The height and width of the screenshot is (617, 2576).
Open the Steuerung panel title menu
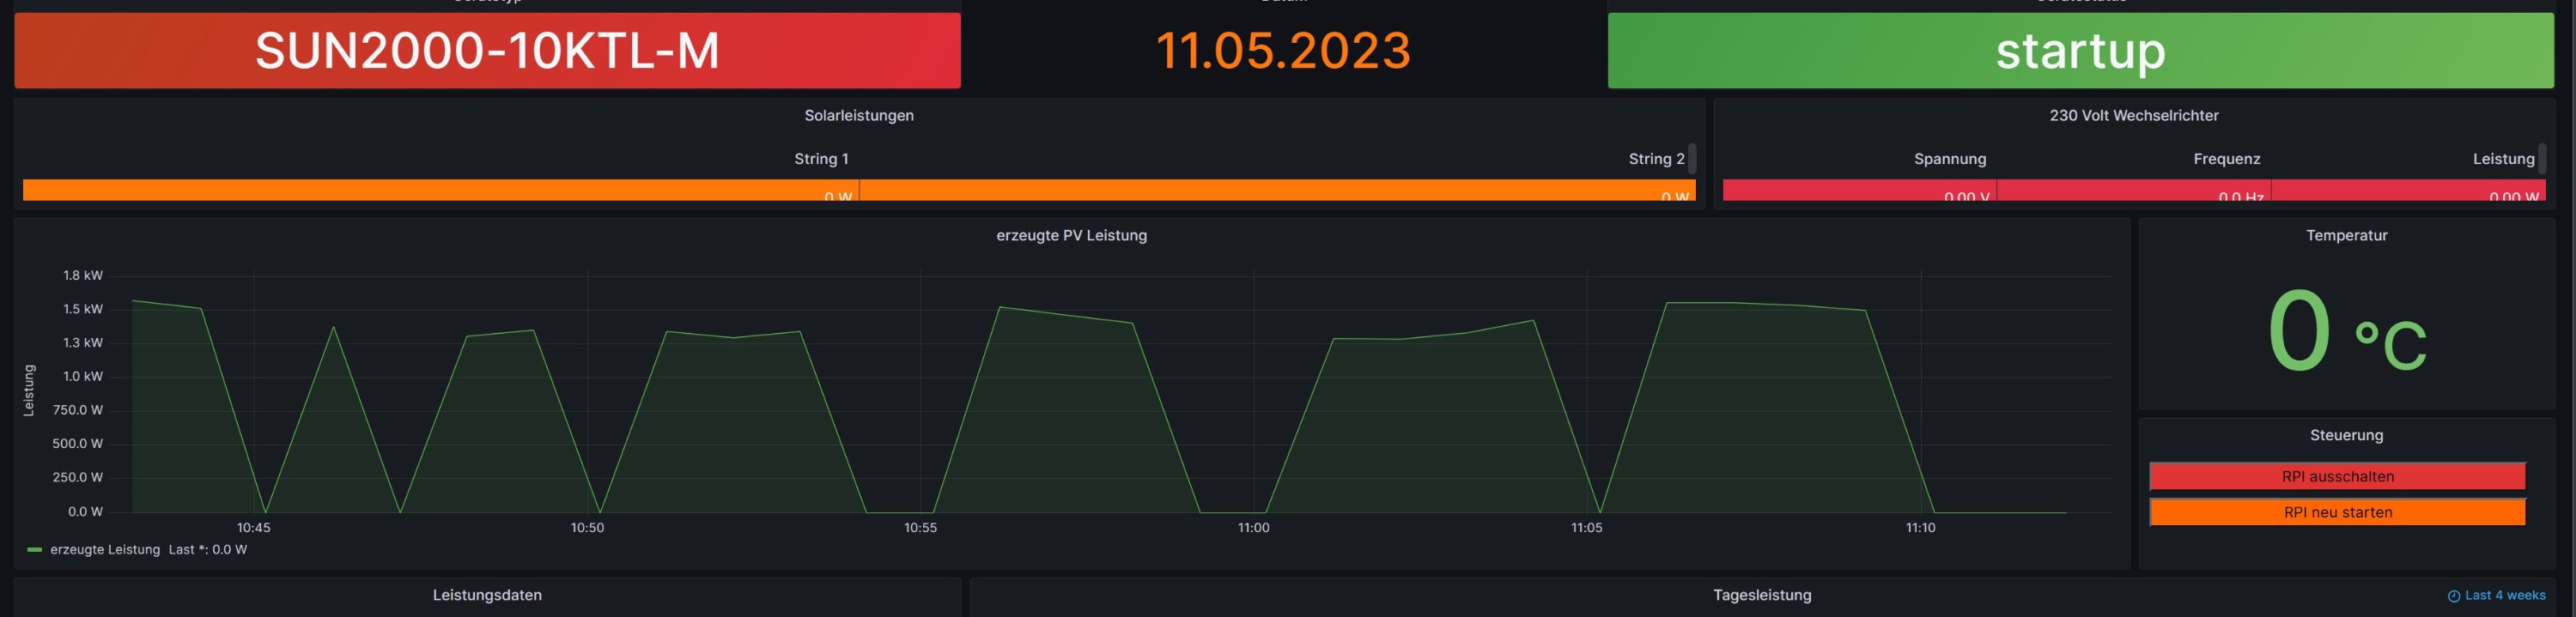point(2346,436)
